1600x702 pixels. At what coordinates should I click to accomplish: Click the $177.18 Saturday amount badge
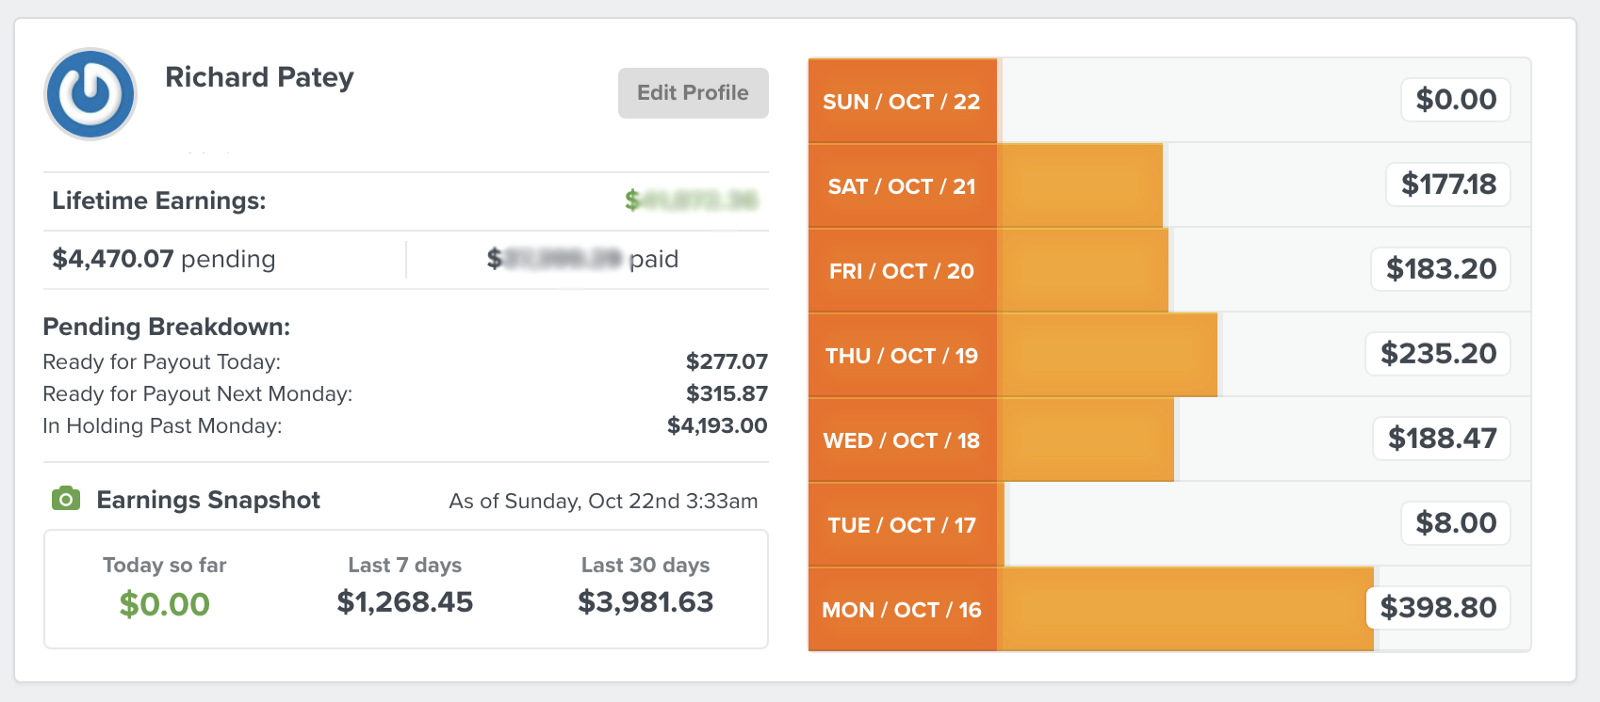point(1448,184)
